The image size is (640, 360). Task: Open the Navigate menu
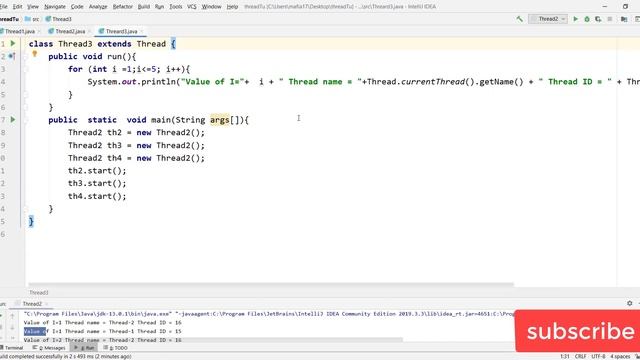[55, 7]
